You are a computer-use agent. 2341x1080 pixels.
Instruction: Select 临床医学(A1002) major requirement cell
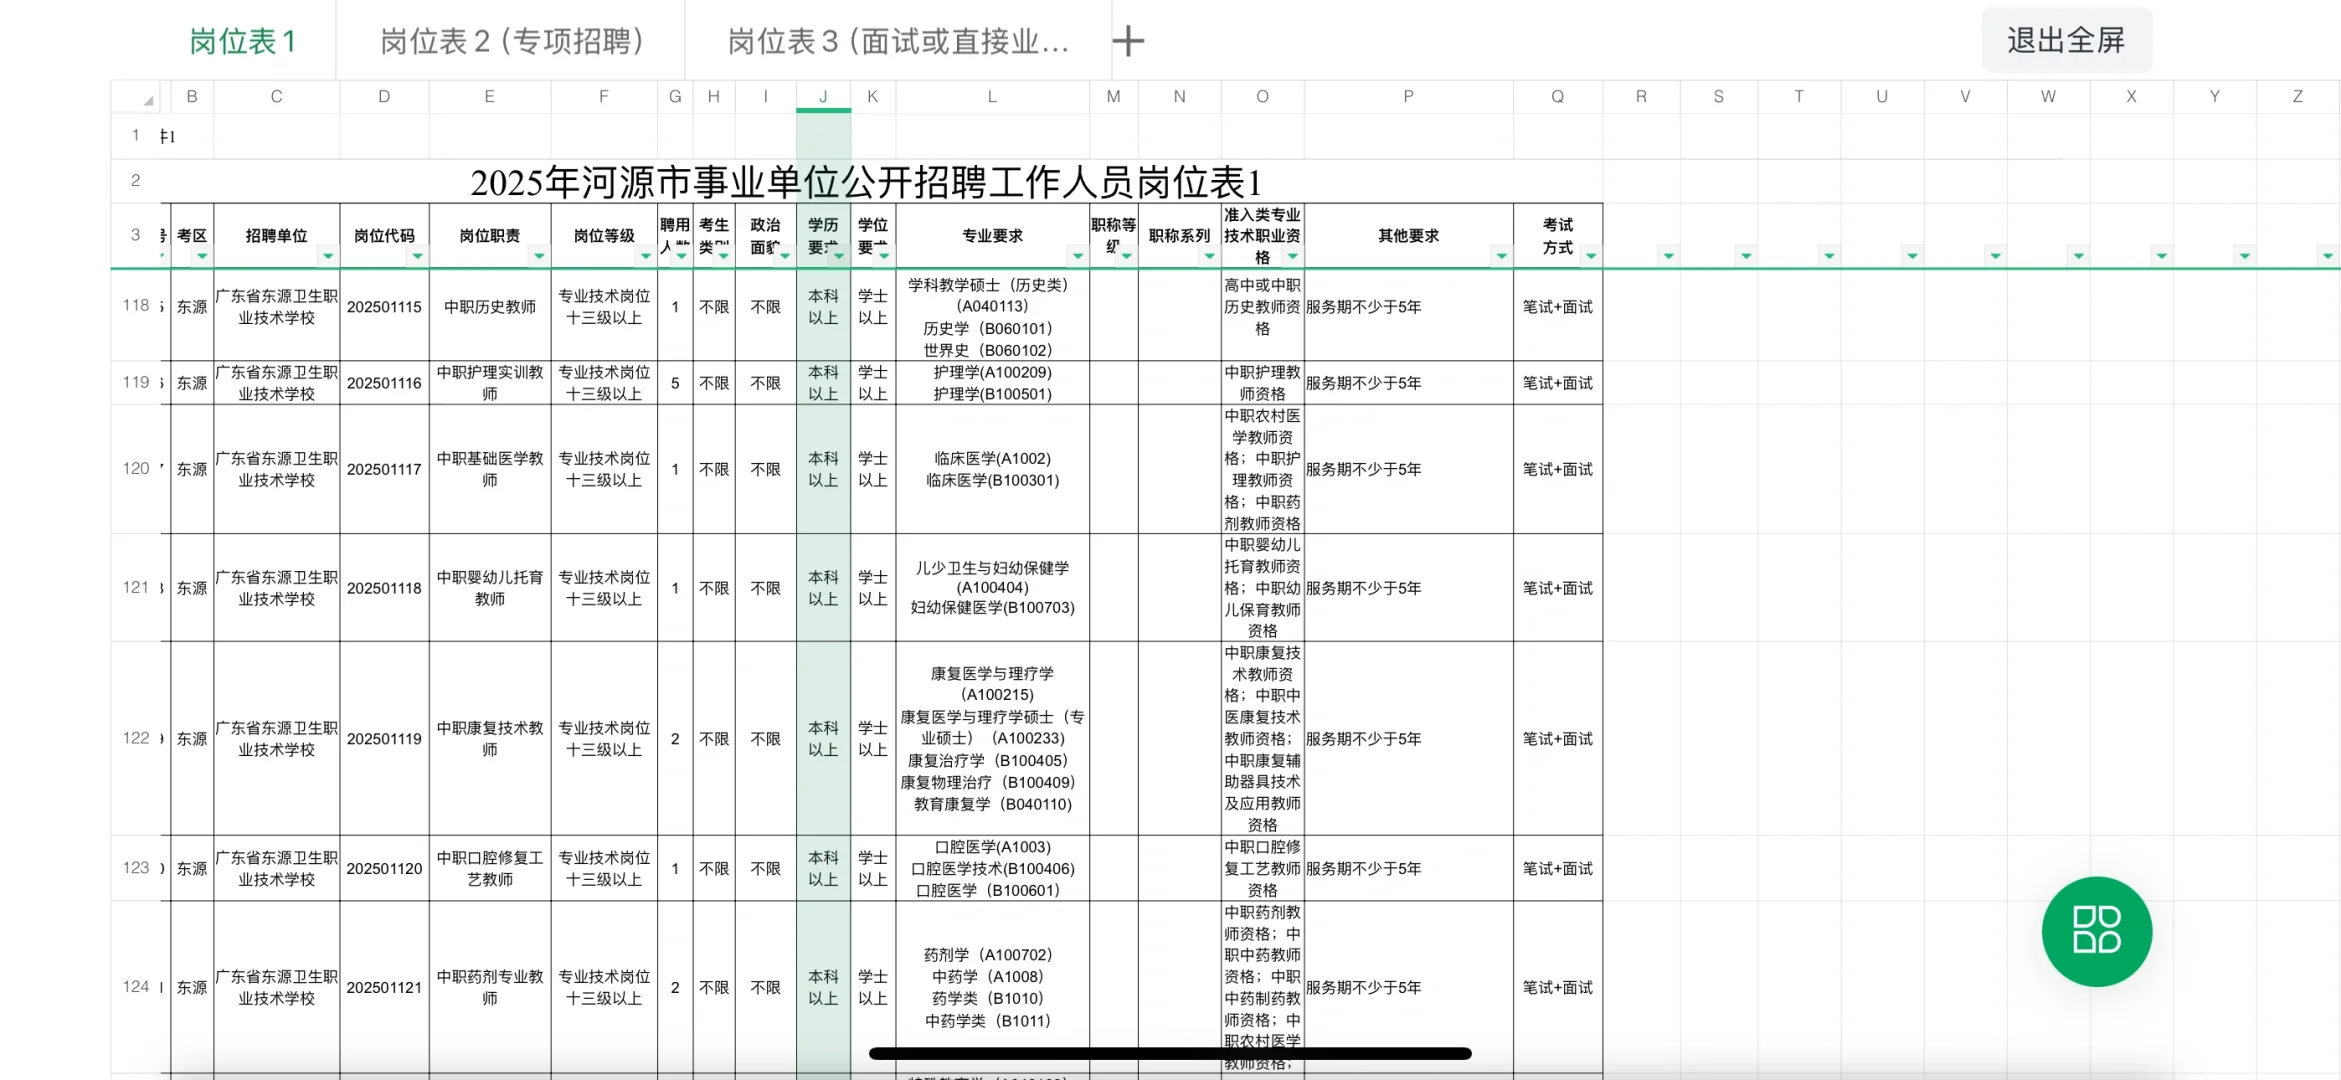point(992,469)
